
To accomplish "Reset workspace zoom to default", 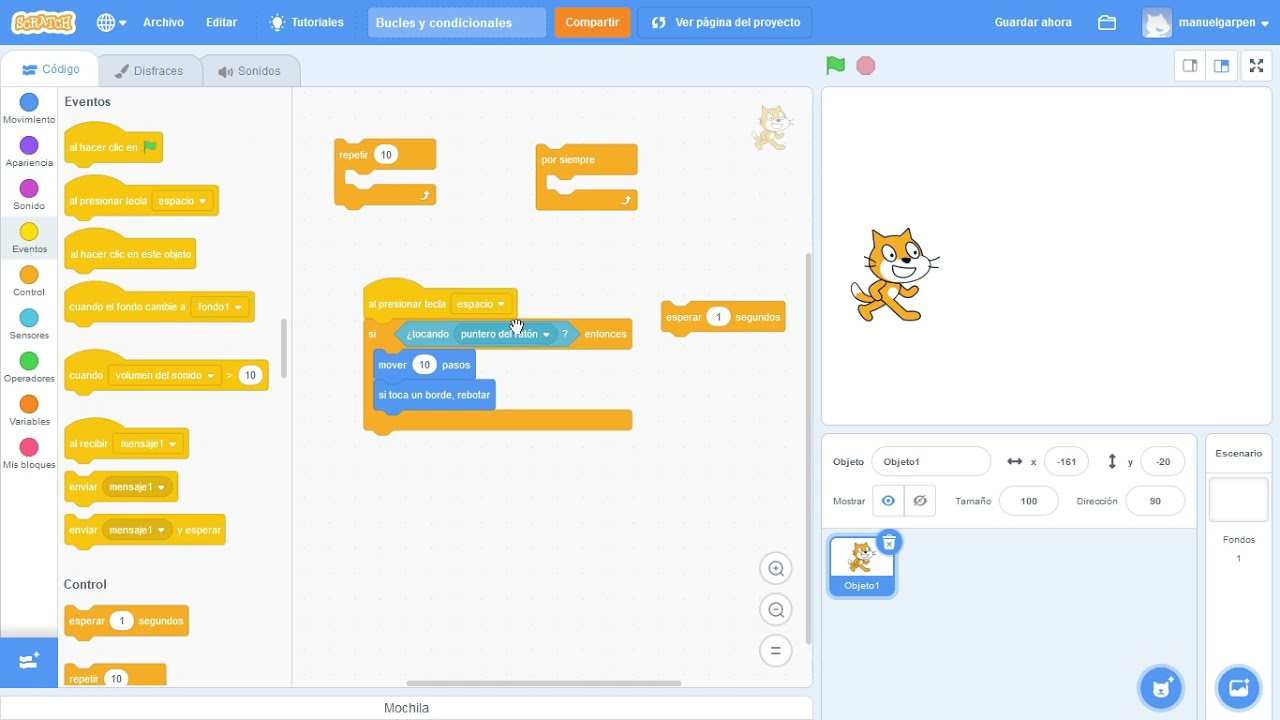I will click(x=775, y=651).
